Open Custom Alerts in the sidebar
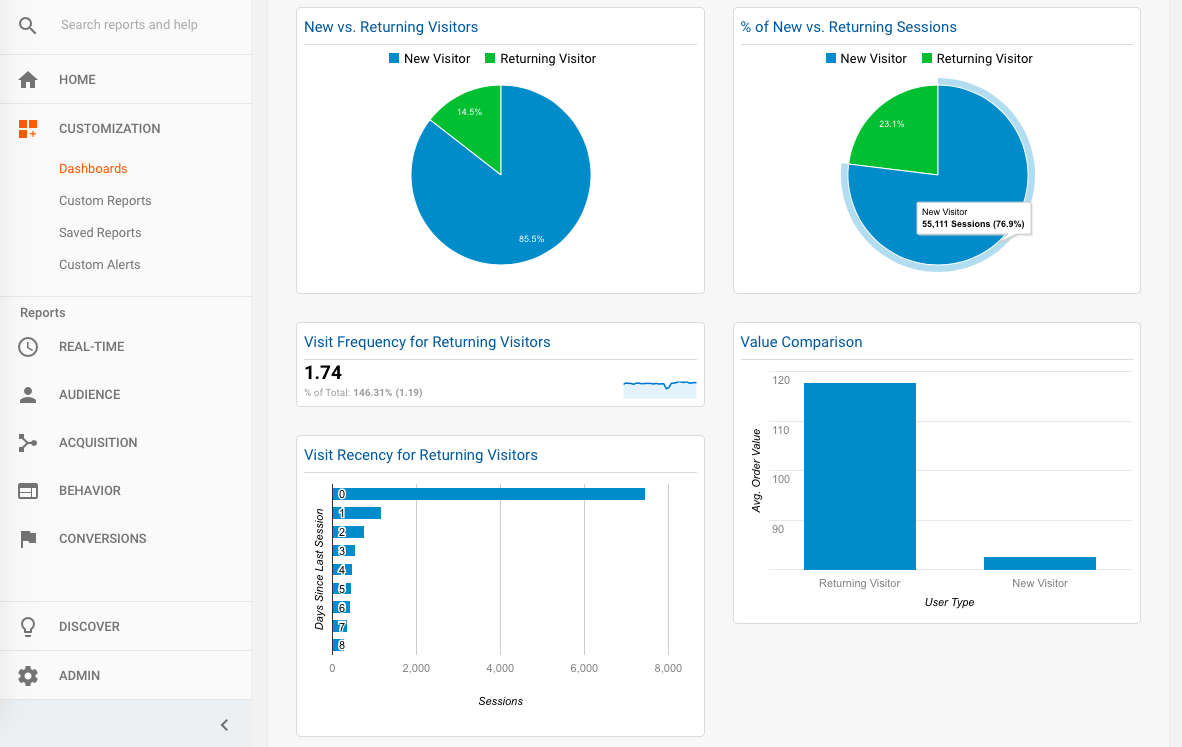Image resolution: width=1182 pixels, height=747 pixels. point(100,265)
